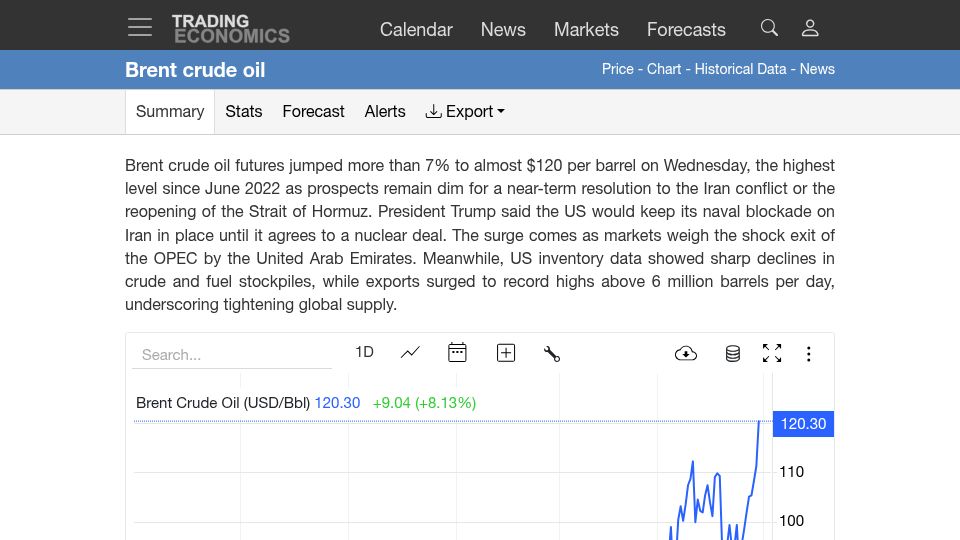Open News in top navigation
The image size is (960, 540).
coord(503,29)
